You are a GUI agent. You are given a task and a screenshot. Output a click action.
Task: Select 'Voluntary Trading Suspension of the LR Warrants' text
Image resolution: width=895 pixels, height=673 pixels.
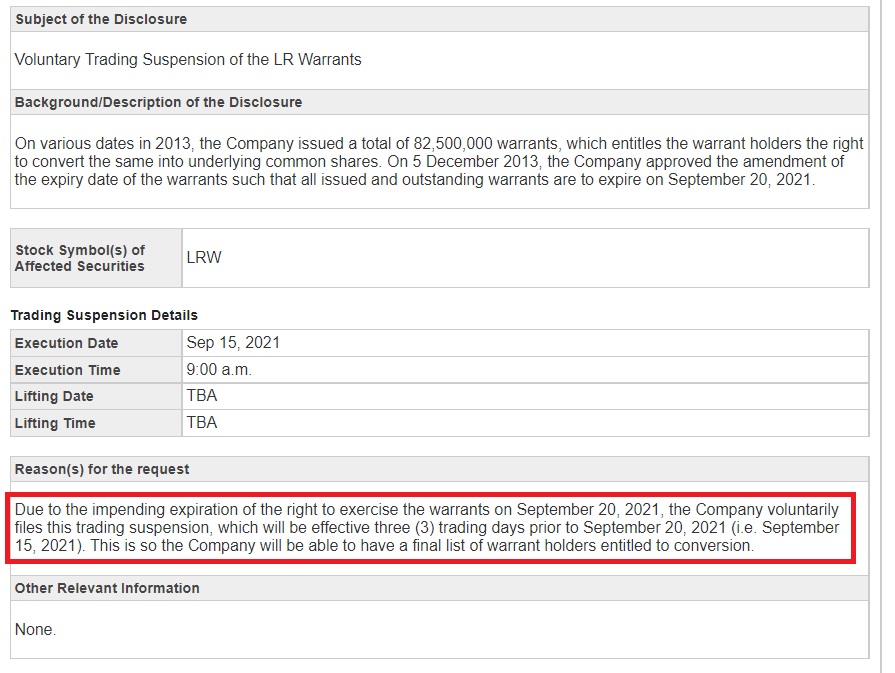pos(188,59)
